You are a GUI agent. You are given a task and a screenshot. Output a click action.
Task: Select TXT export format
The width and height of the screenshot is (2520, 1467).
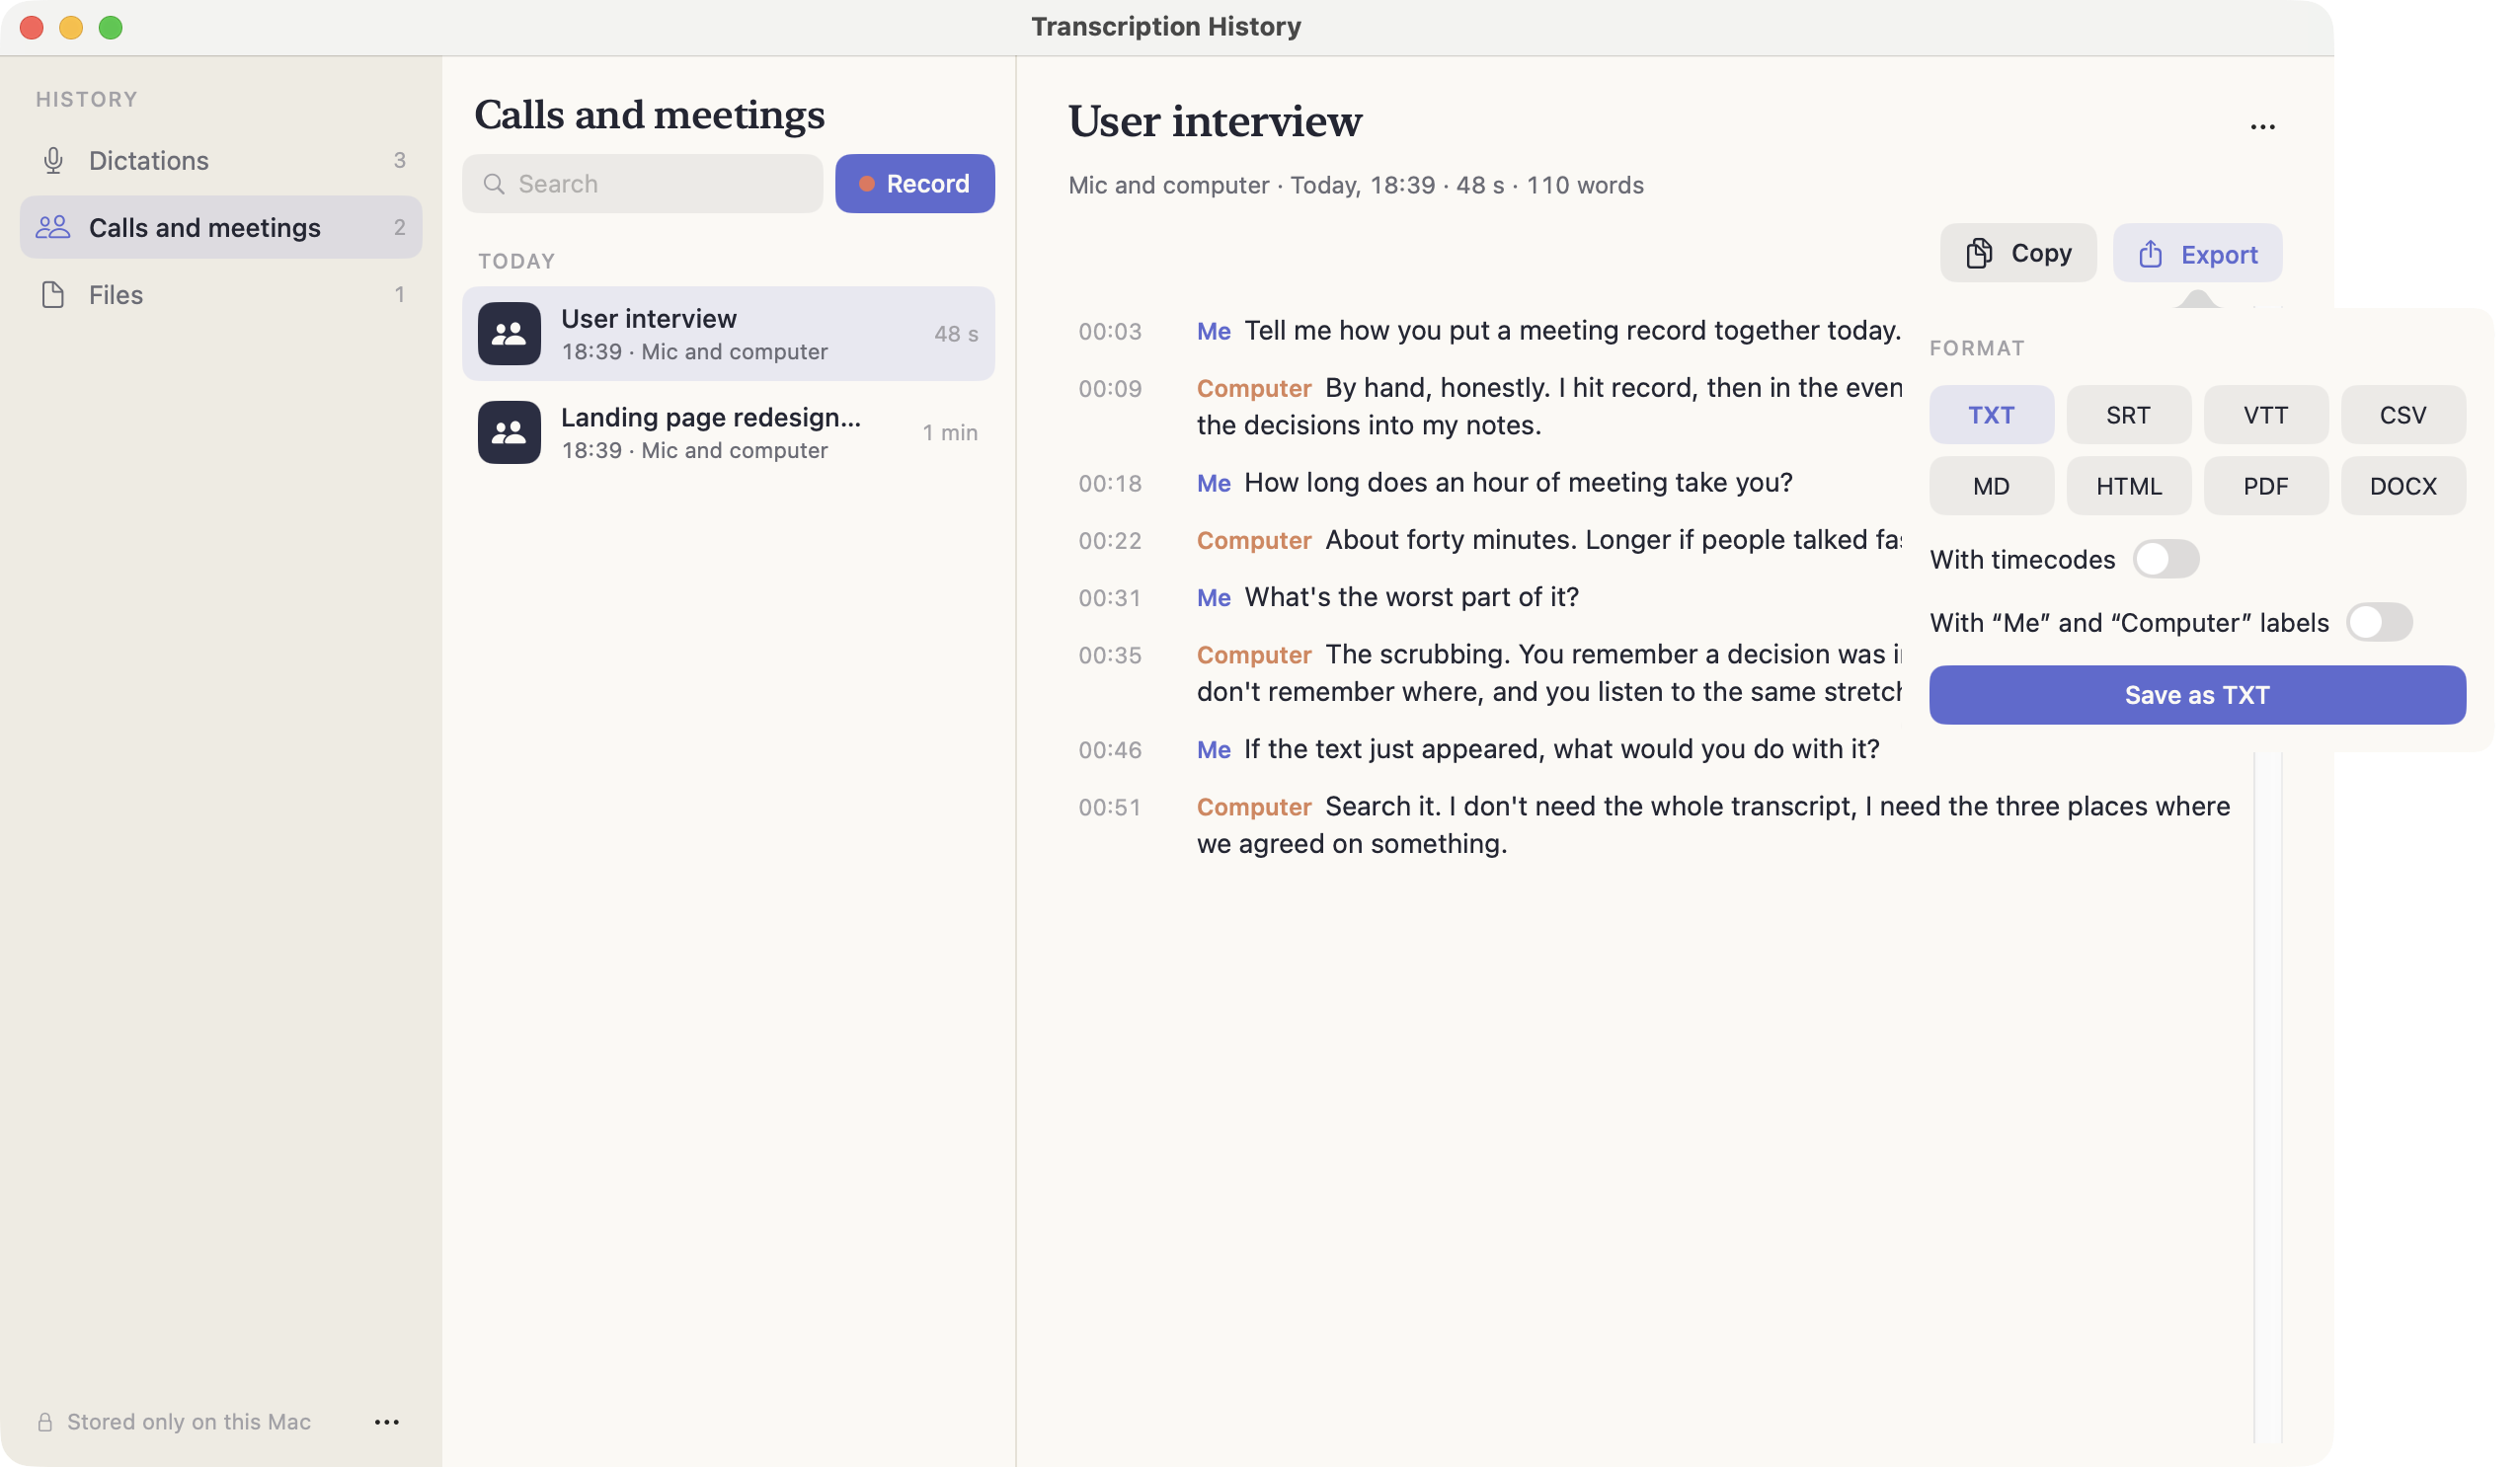point(1991,414)
